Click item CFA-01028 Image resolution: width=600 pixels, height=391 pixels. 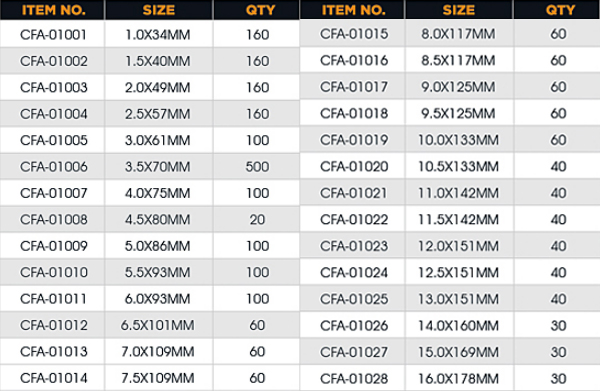[354, 379]
